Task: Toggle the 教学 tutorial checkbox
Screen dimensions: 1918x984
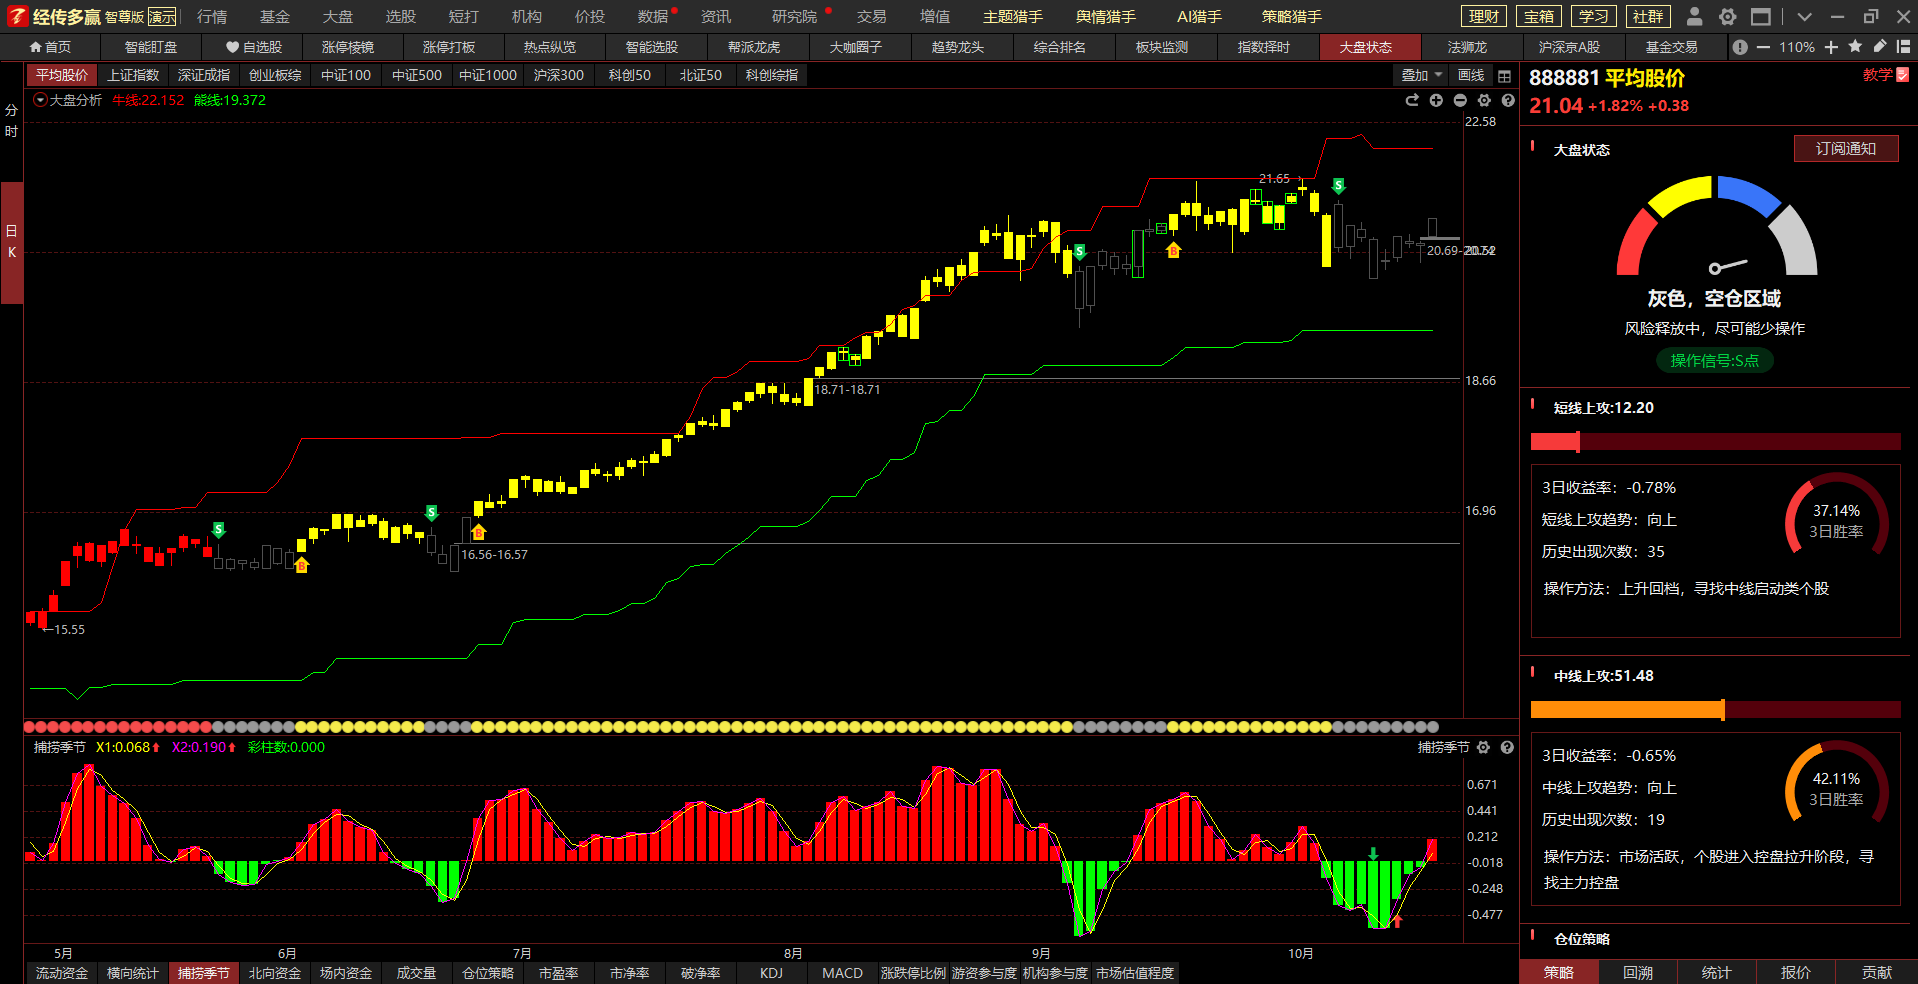Action: 1902,75
